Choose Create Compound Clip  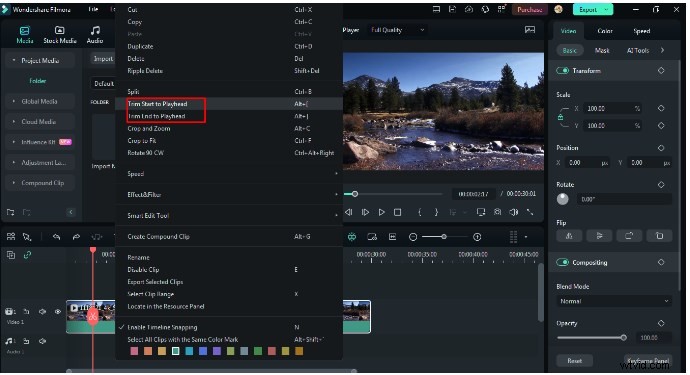(229, 236)
